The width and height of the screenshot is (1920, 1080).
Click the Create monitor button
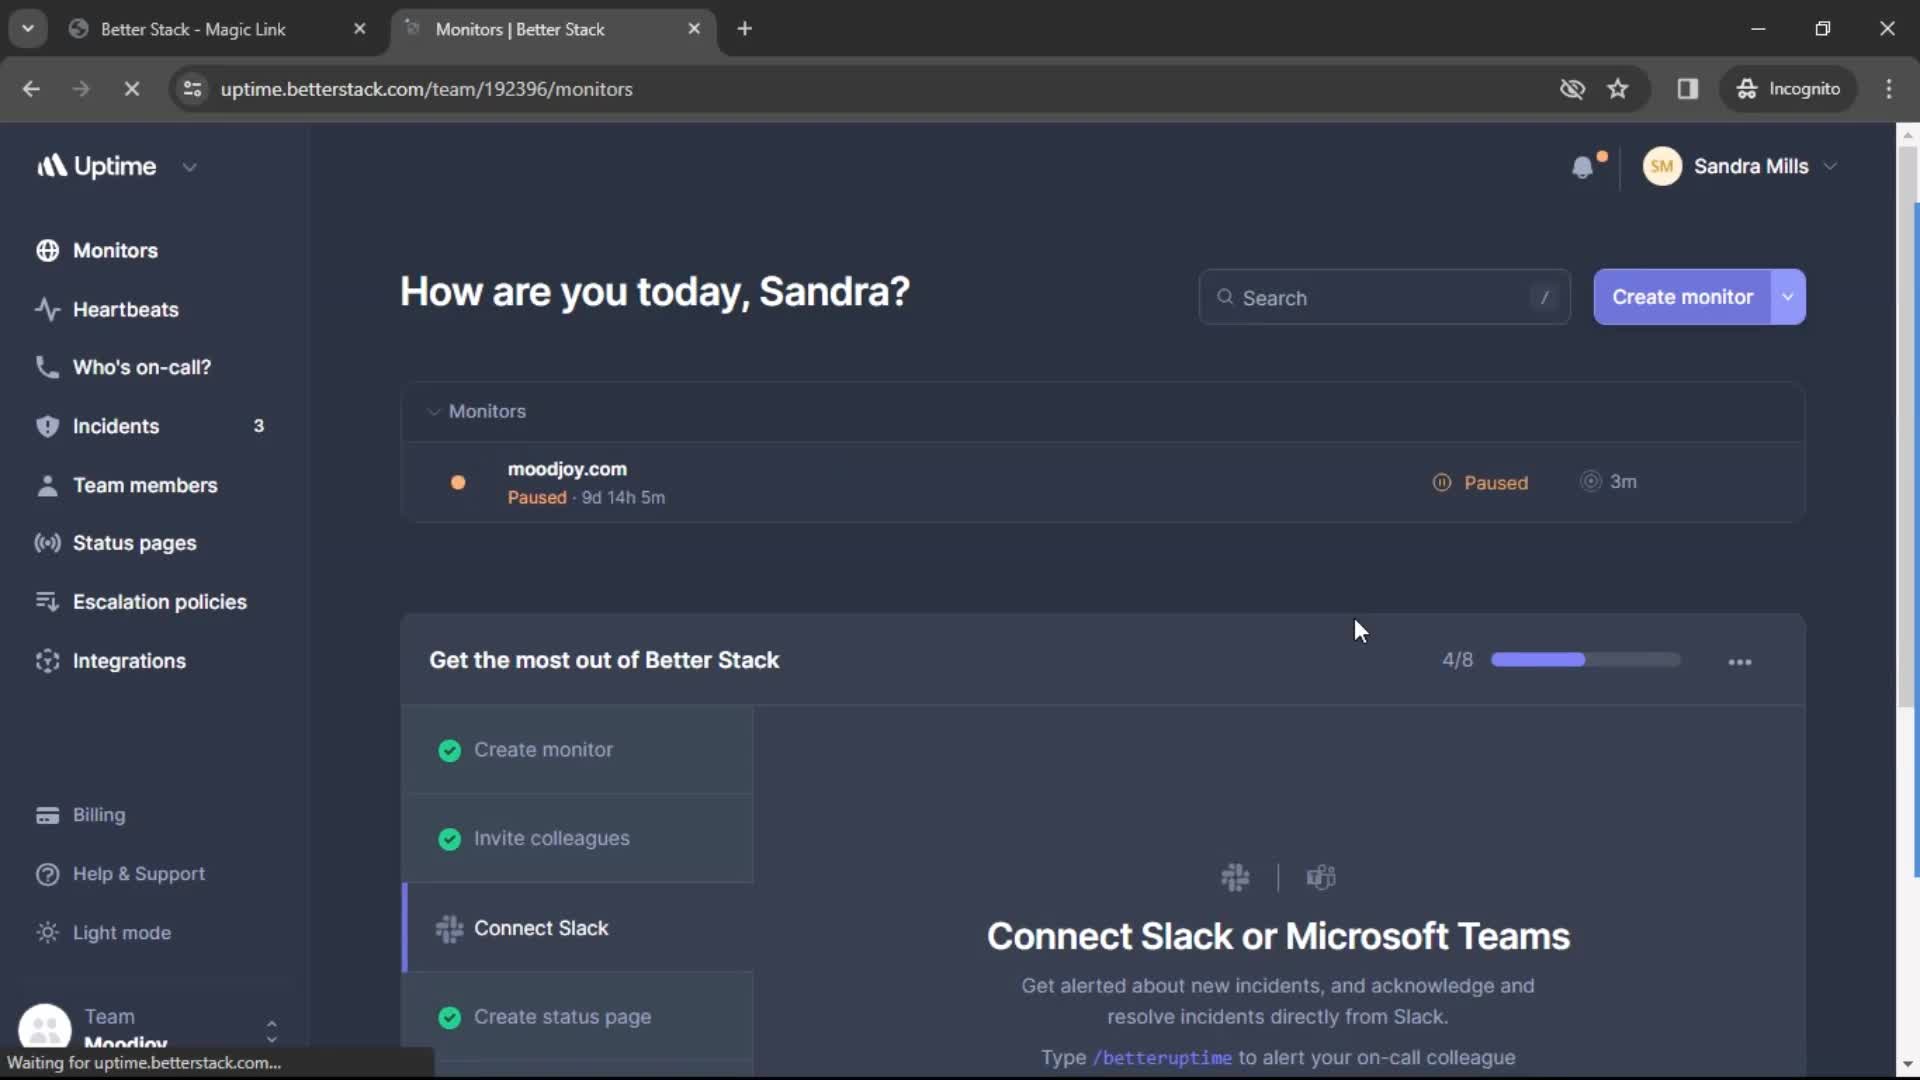pyautogui.click(x=1682, y=298)
